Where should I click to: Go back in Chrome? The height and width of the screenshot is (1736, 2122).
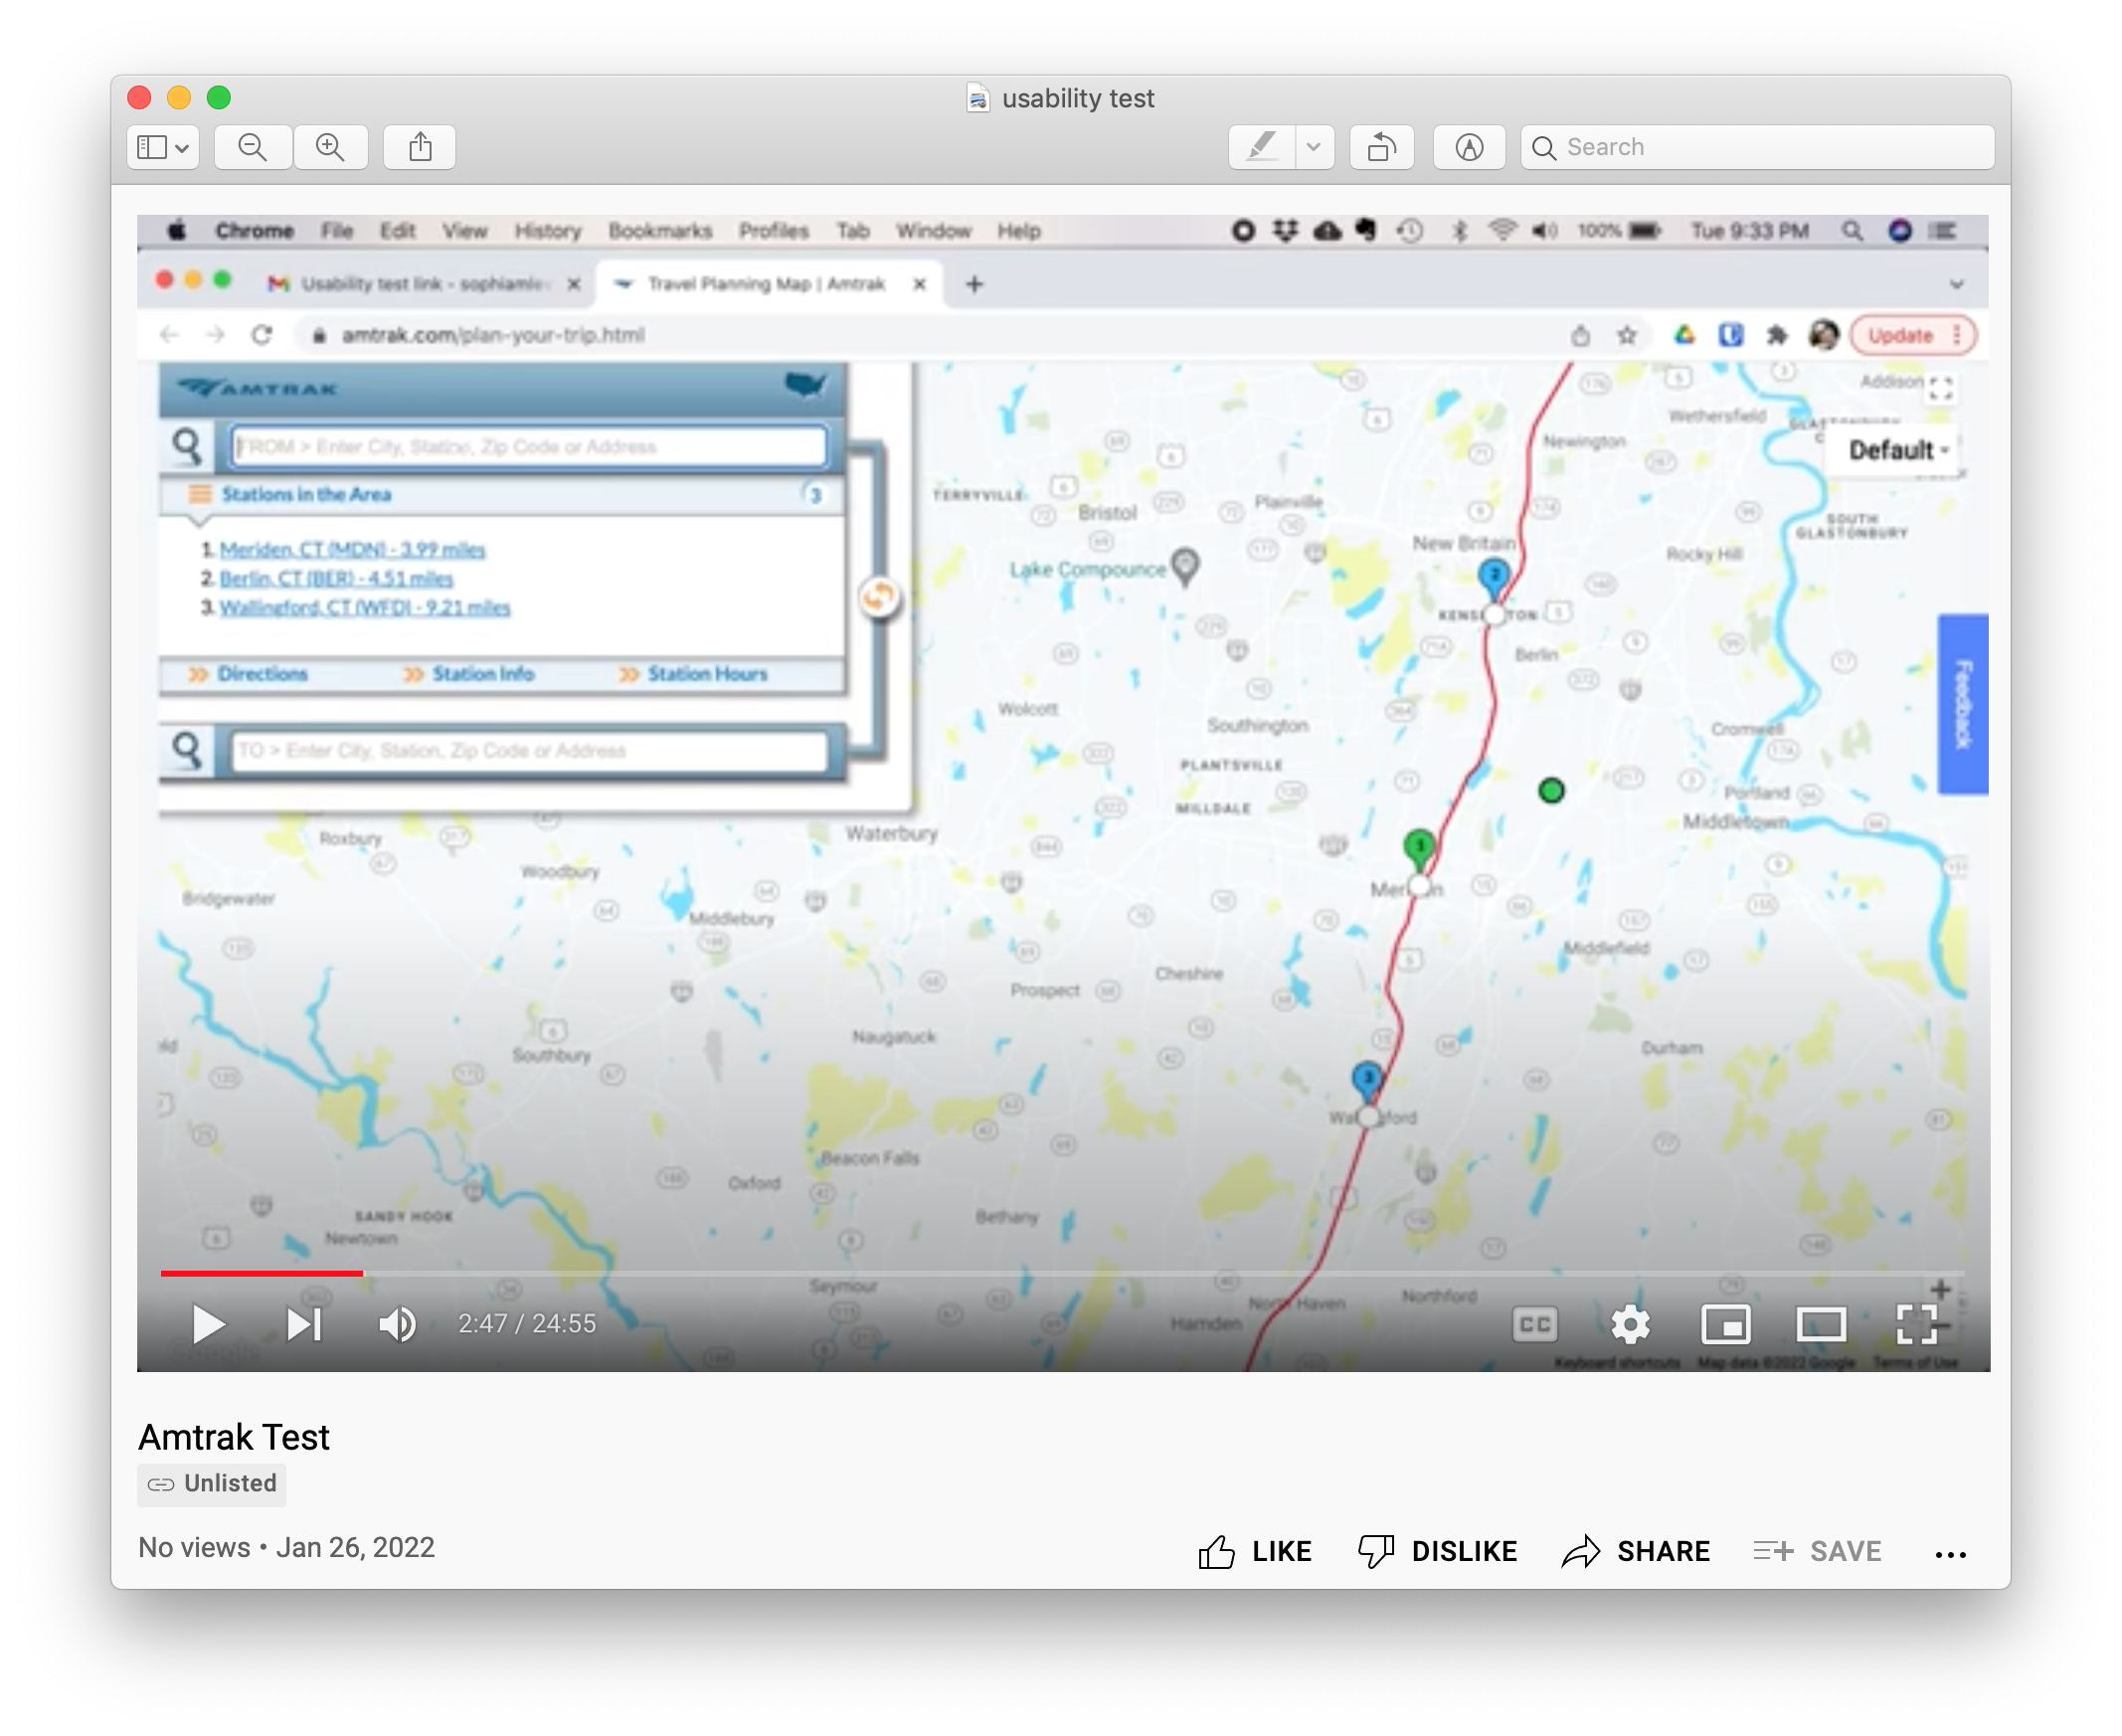coord(169,335)
